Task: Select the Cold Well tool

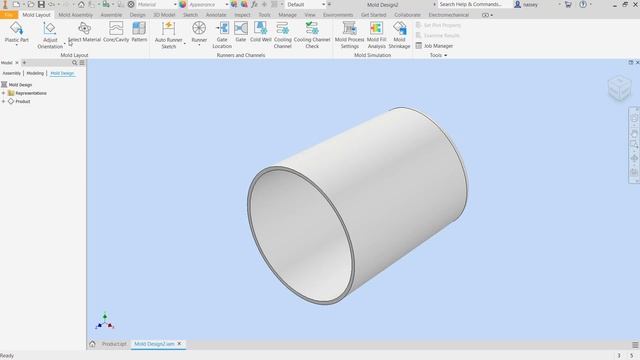Action: [x=260, y=32]
